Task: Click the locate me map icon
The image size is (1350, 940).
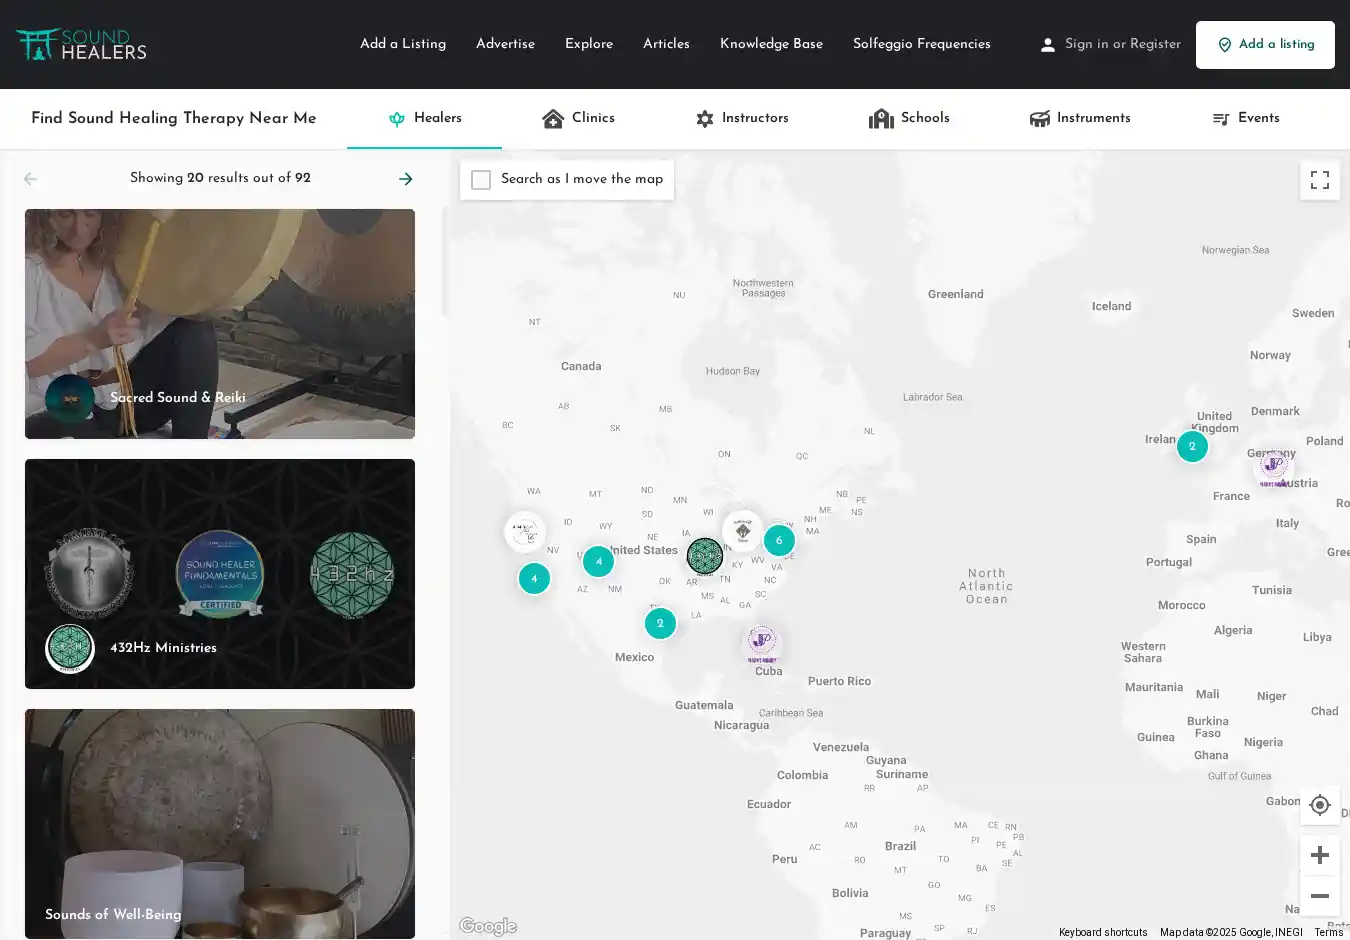Action: pyautogui.click(x=1319, y=805)
